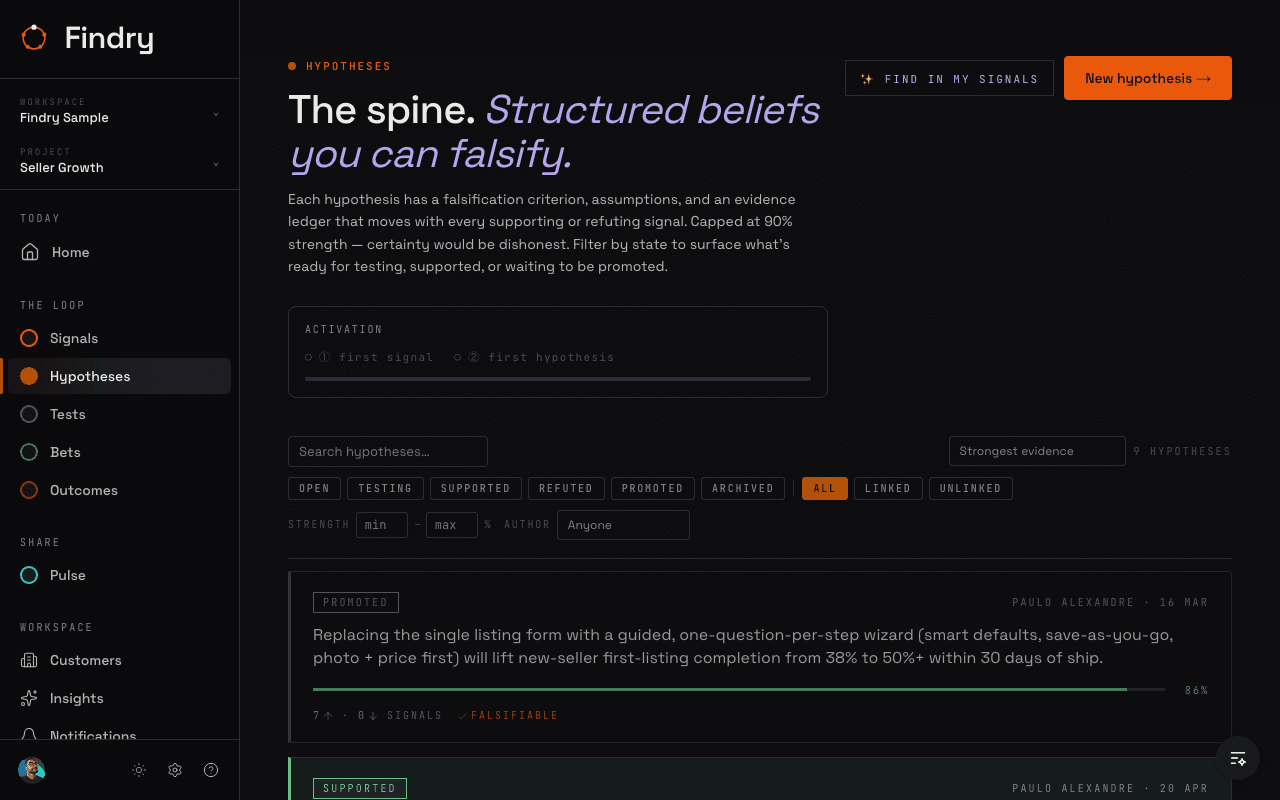The image size is (1280, 800).
Task: Click the PROMOTED badge on first card
Action: (356, 602)
